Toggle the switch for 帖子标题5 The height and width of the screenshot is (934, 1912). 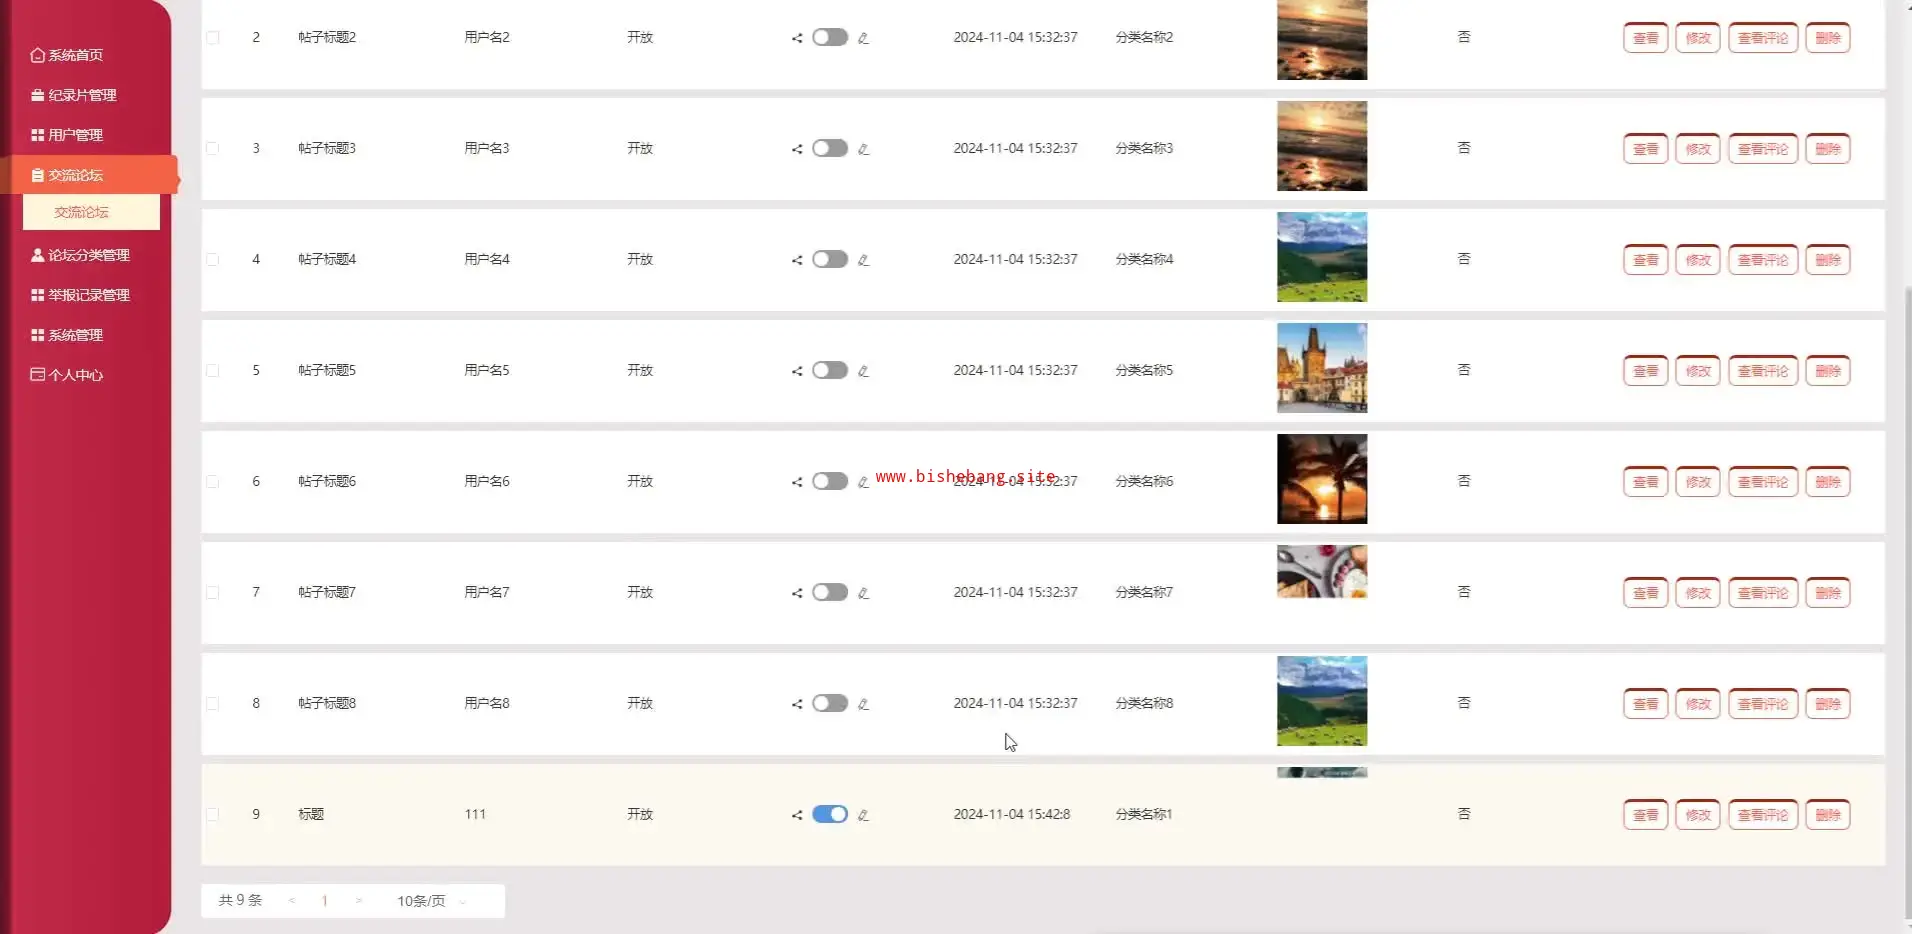tap(830, 370)
